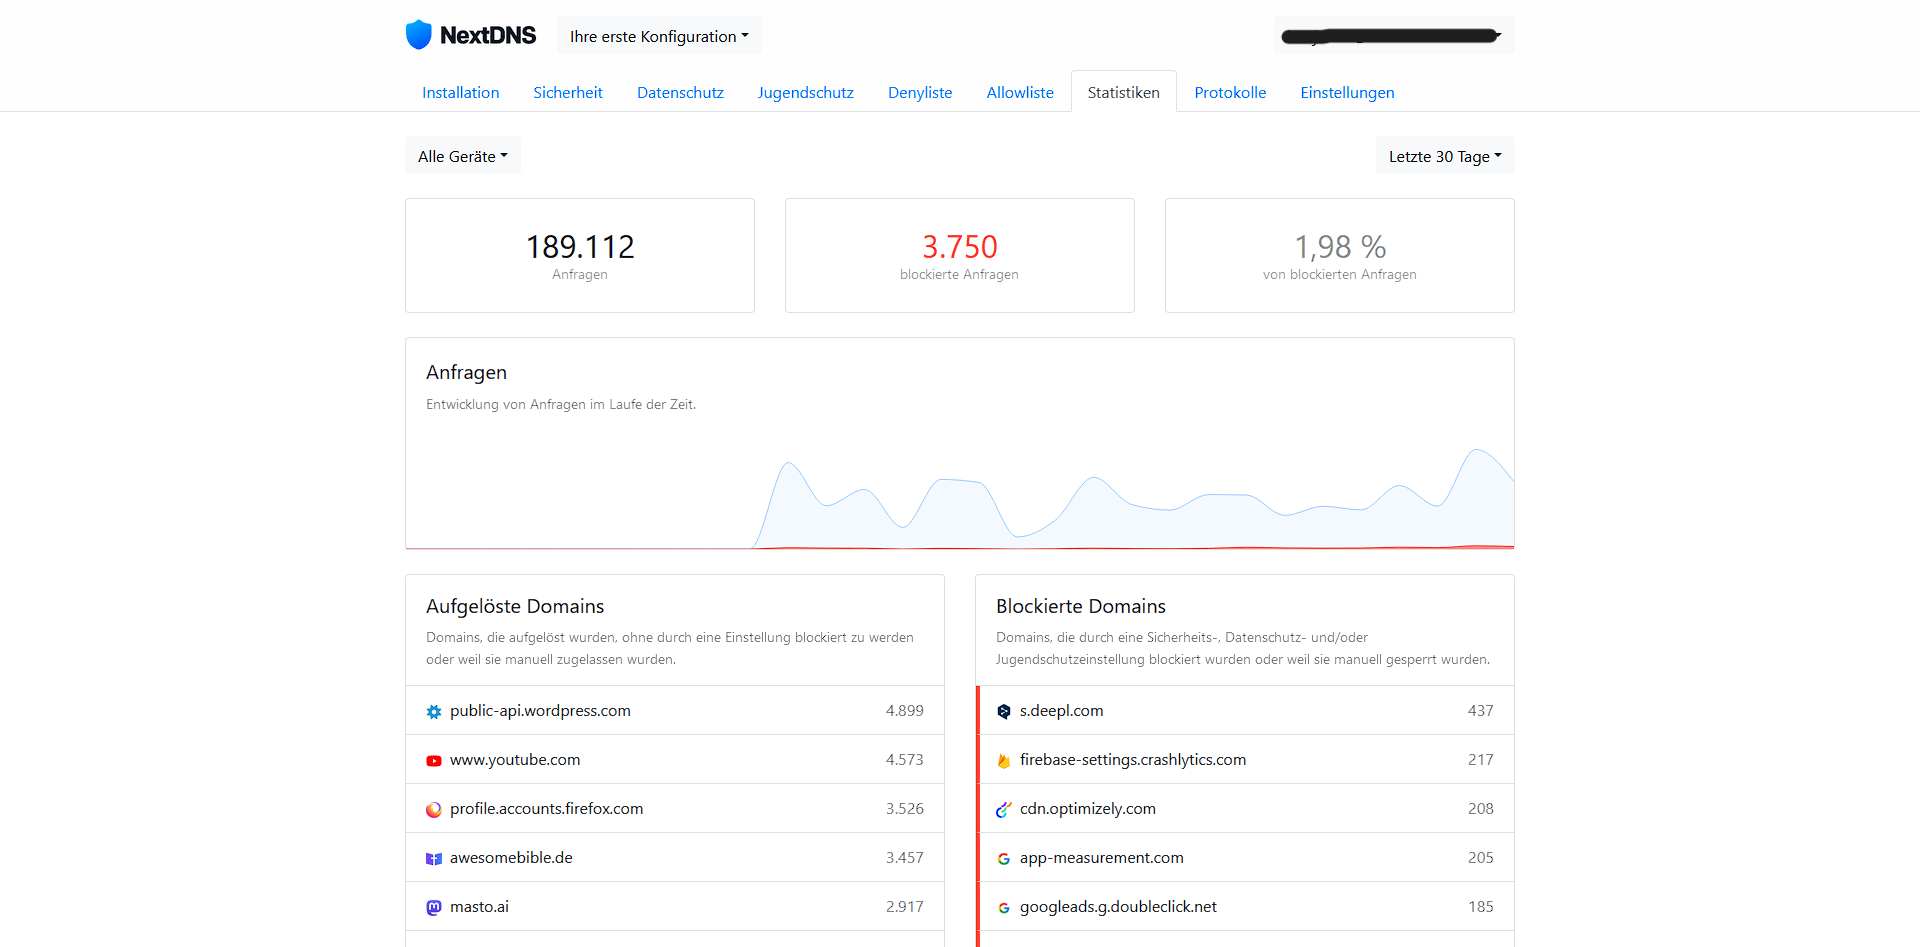The image size is (1920, 947).
Task: Click the 'Aufgelöste Domains' heading
Action: point(515,606)
